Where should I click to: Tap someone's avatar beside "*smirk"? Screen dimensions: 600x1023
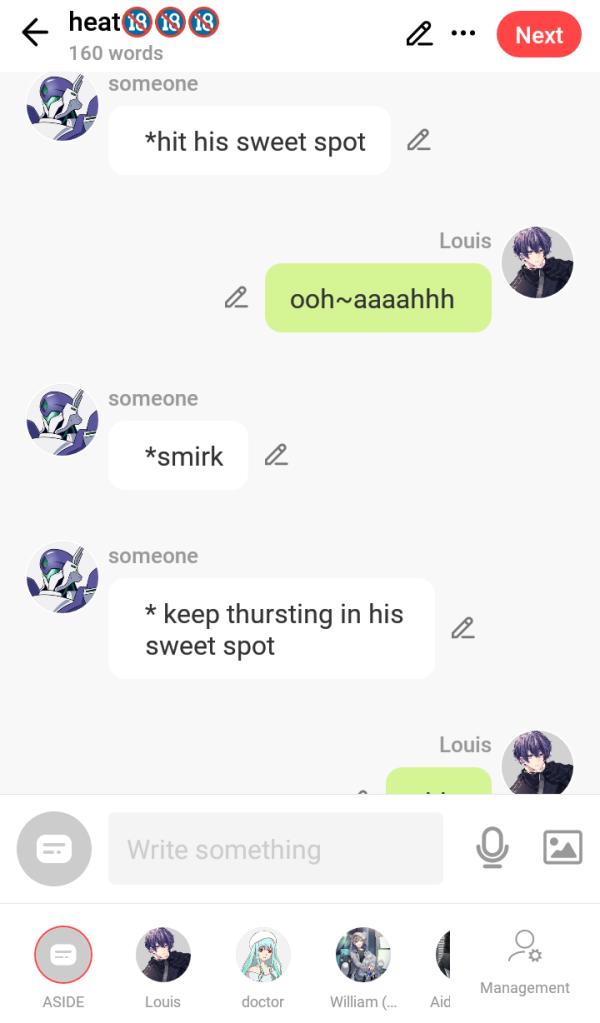[x=63, y=420]
